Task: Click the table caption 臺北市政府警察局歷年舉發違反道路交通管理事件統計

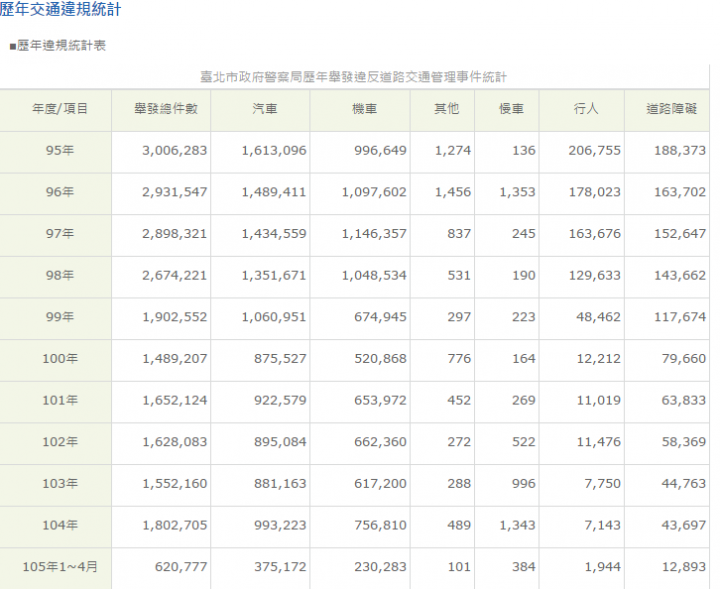Action: coord(354,77)
